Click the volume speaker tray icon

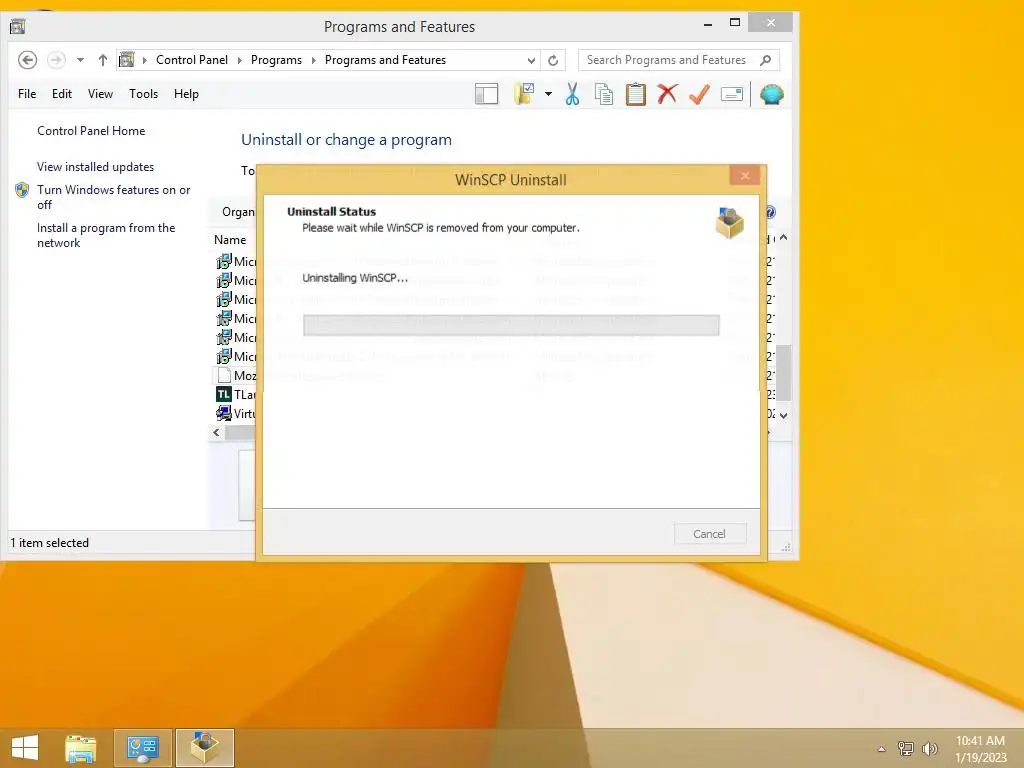coord(930,749)
